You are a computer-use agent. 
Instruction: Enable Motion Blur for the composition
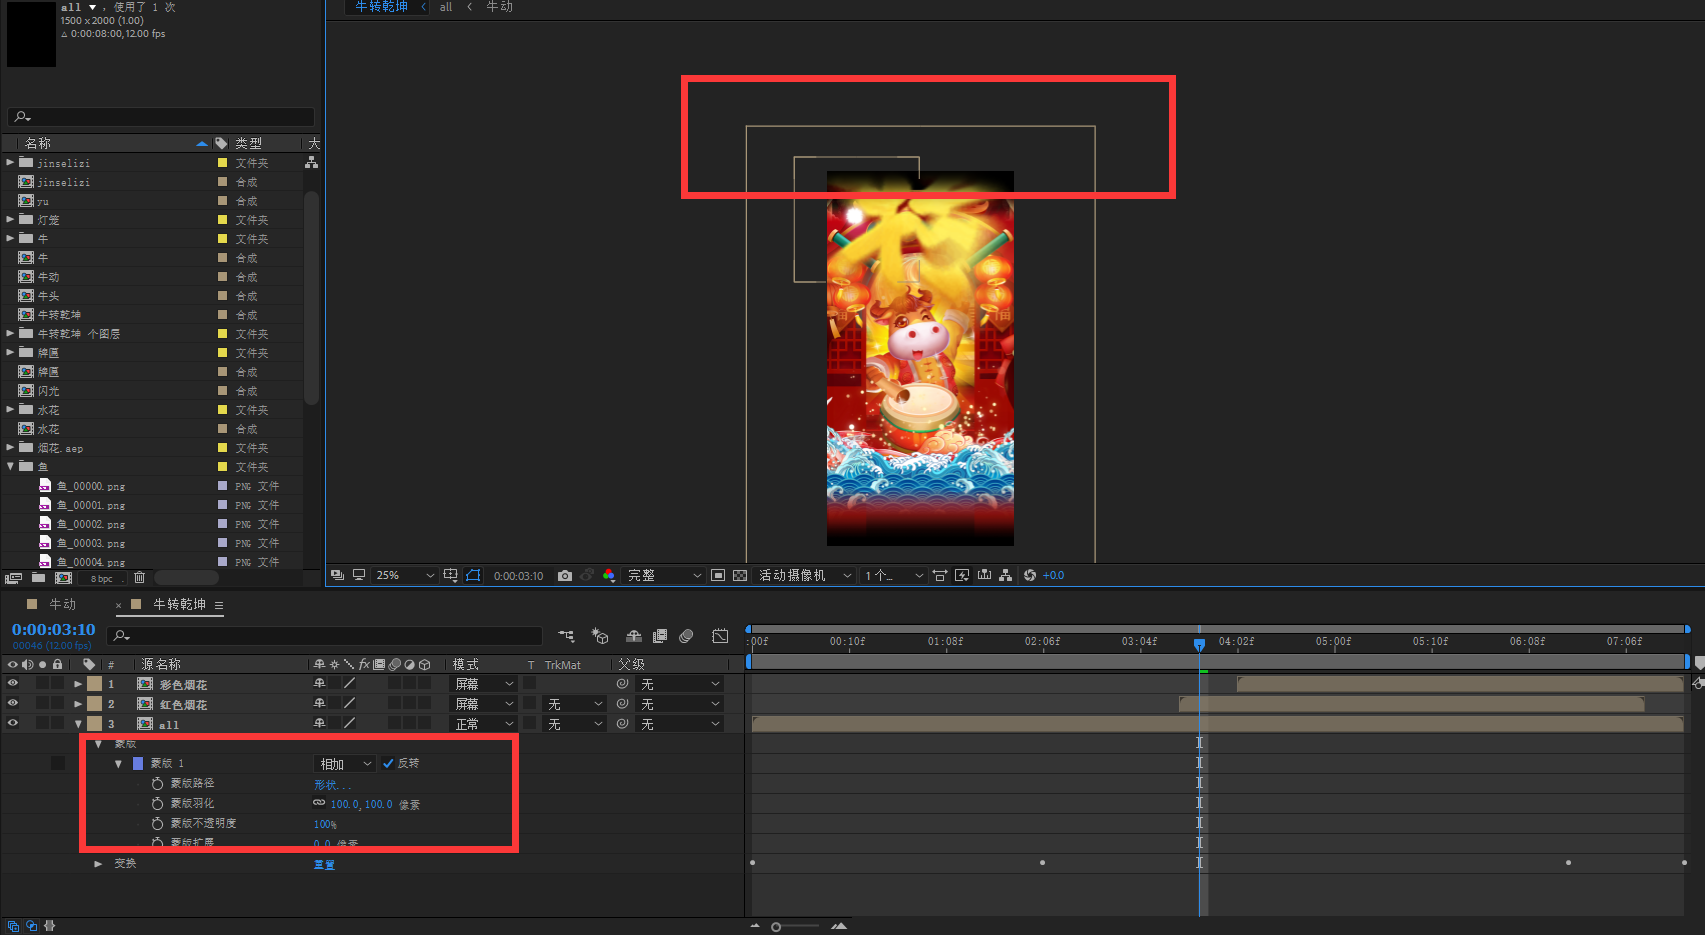pos(686,636)
